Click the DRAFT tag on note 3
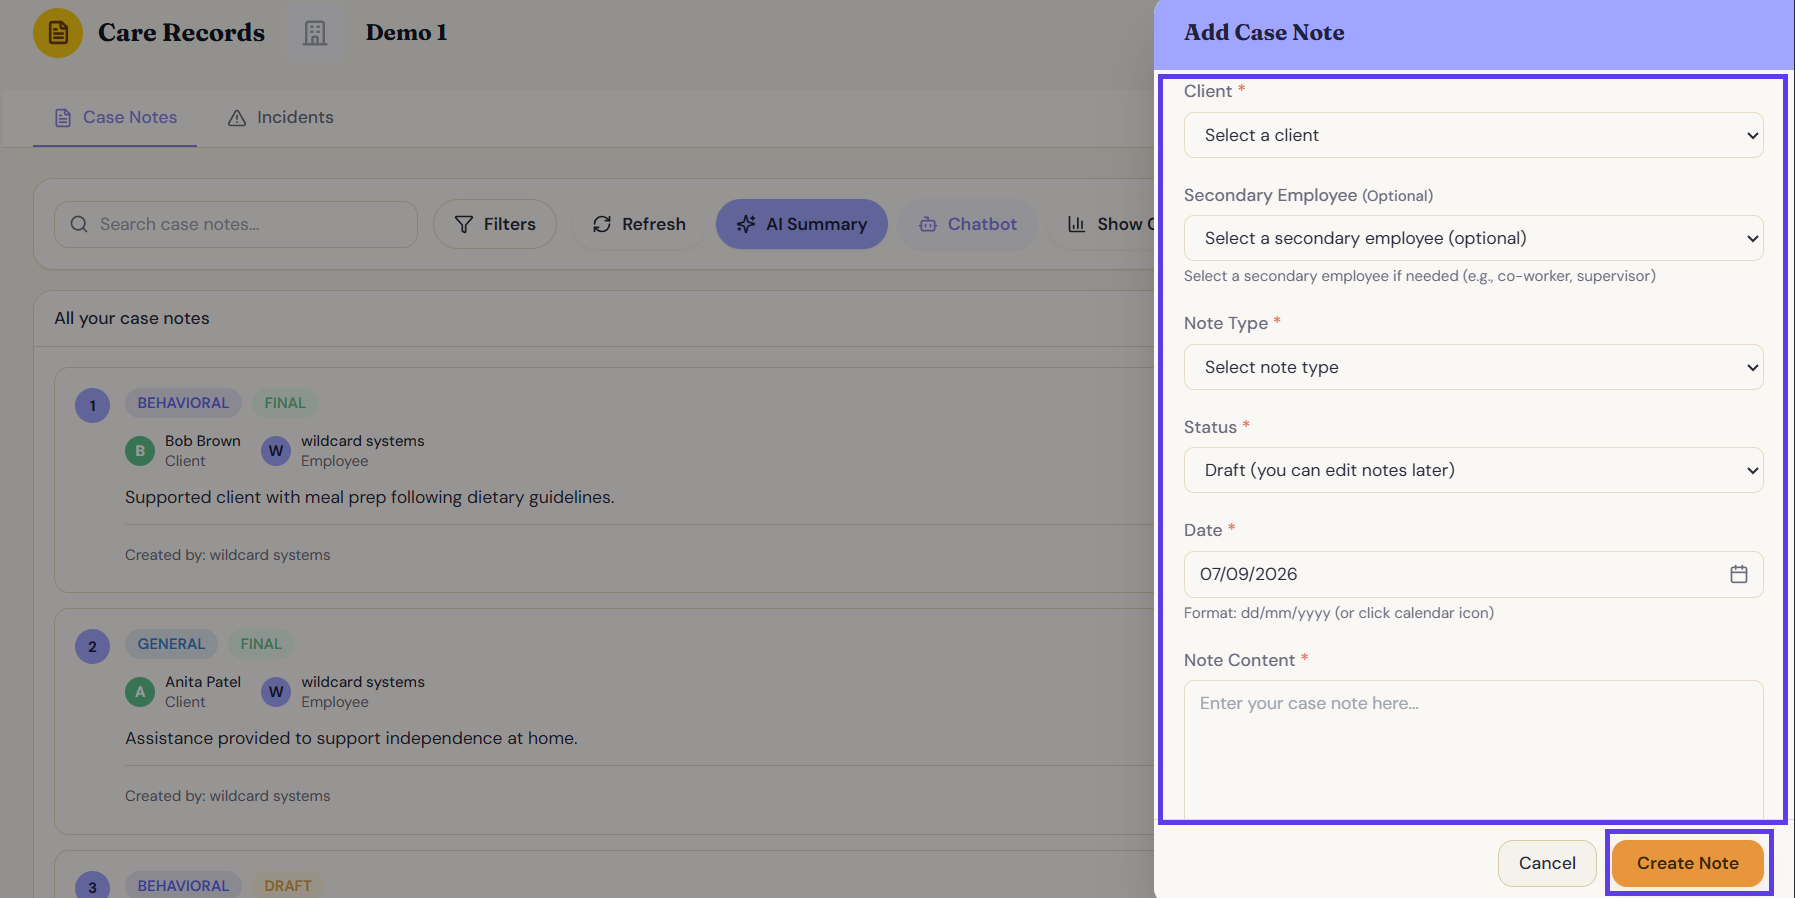This screenshot has height=898, width=1795. pos(288,886)
